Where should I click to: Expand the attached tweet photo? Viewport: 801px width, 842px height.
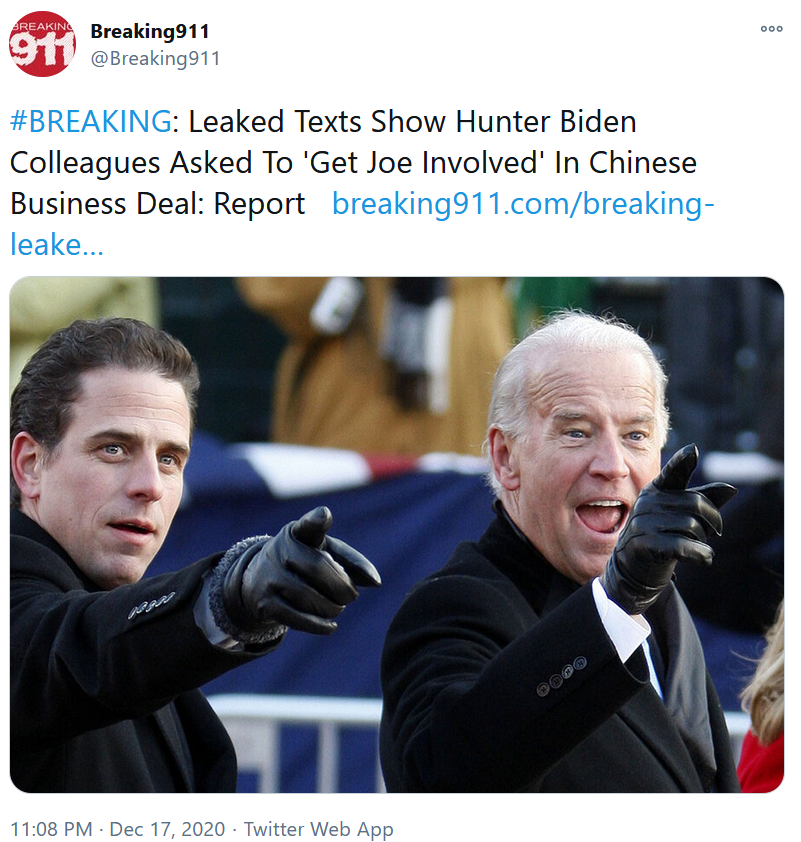(397, 534)
